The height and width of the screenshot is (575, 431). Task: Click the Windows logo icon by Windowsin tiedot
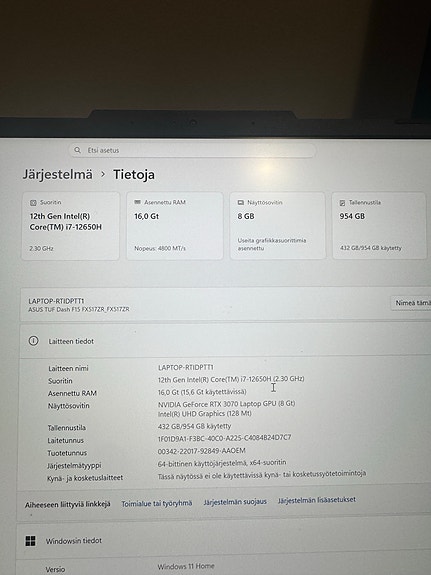pyautogui.click(x=30, y=541)
